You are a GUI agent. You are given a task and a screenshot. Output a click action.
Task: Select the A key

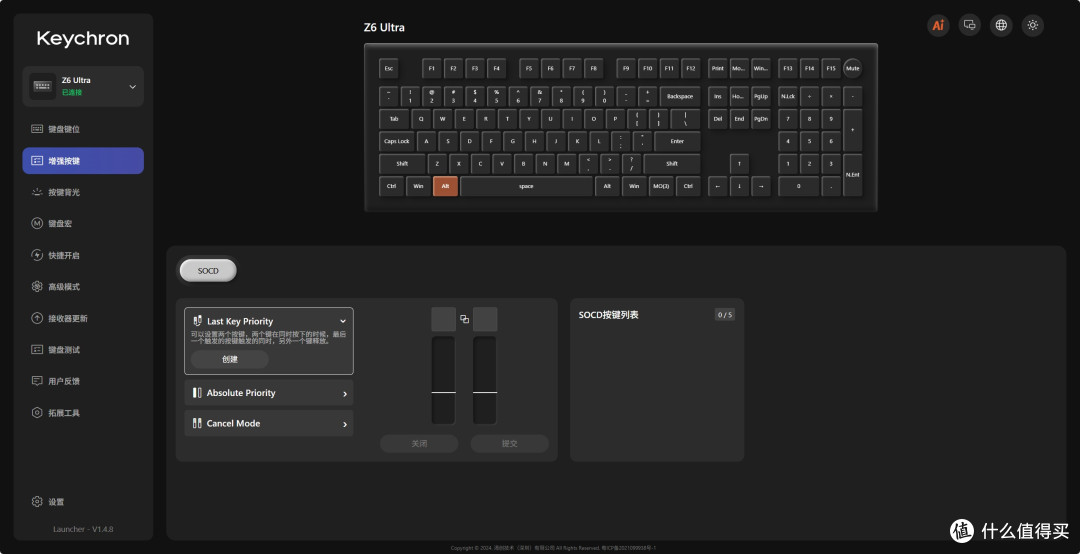click(426, 141)
